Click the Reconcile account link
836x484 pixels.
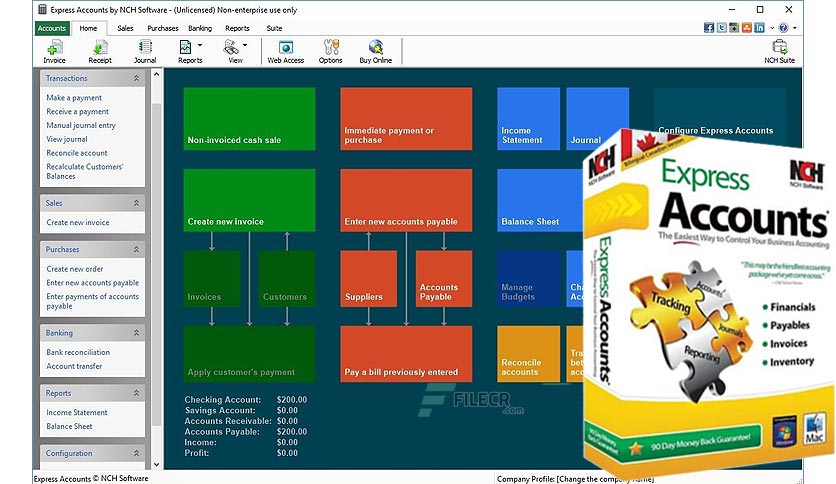(x=77, y=153)
